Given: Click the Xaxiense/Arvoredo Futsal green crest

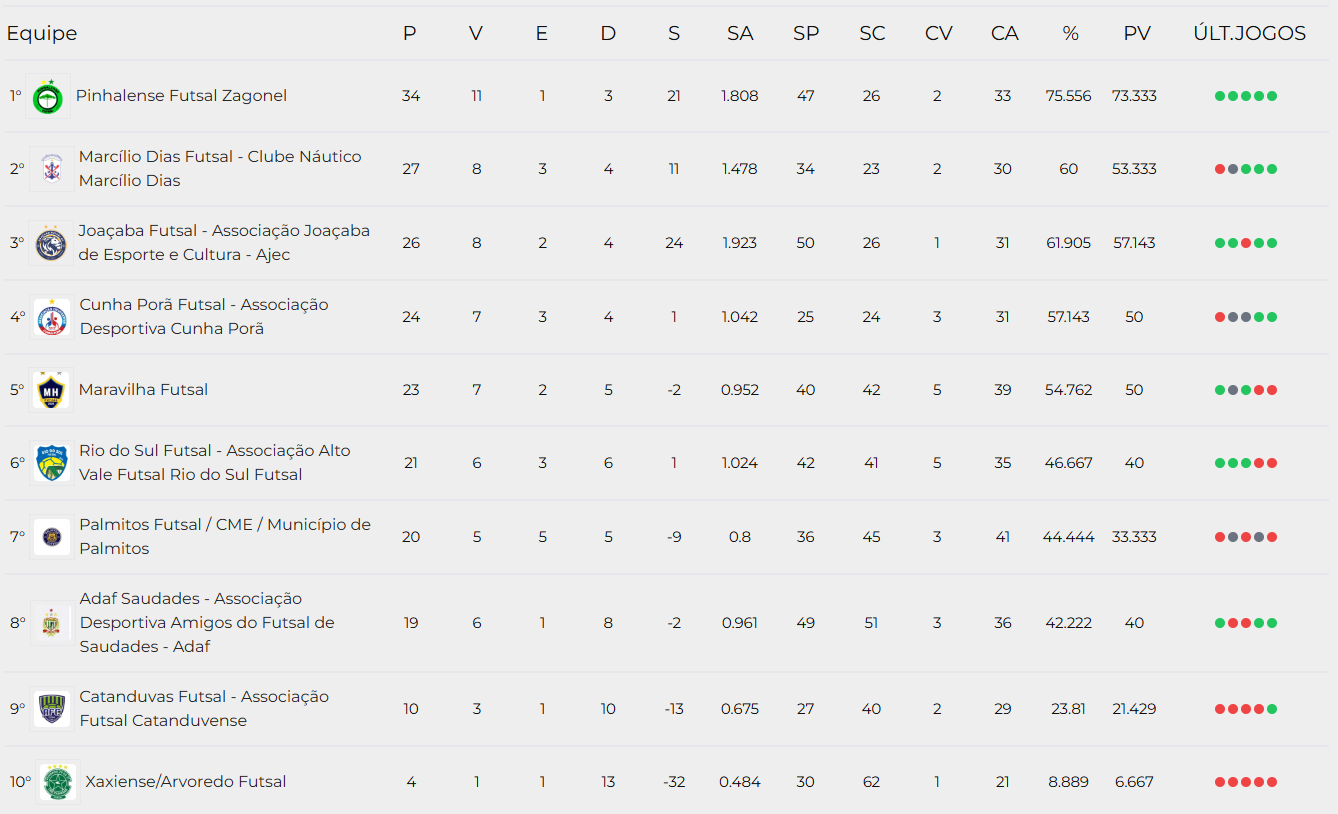Looking at the screenshot, I should coord(57,782).
